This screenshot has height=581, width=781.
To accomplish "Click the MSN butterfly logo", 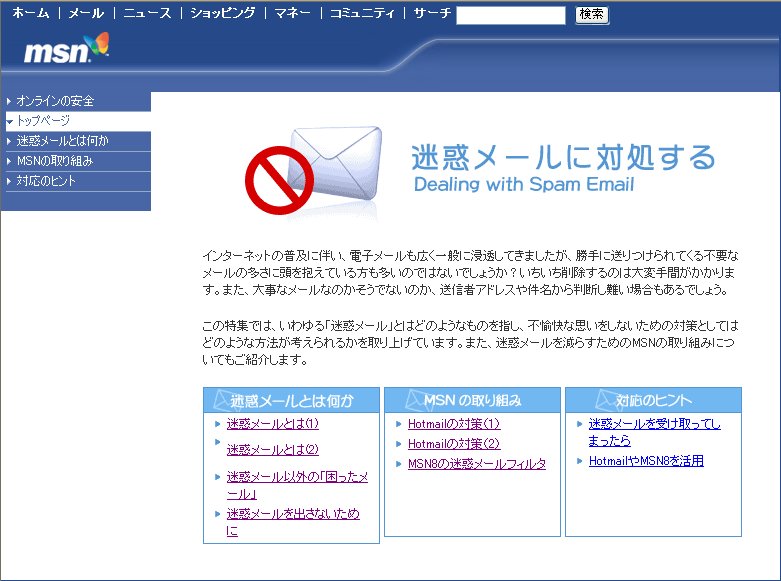I will (x=66, y=48).
